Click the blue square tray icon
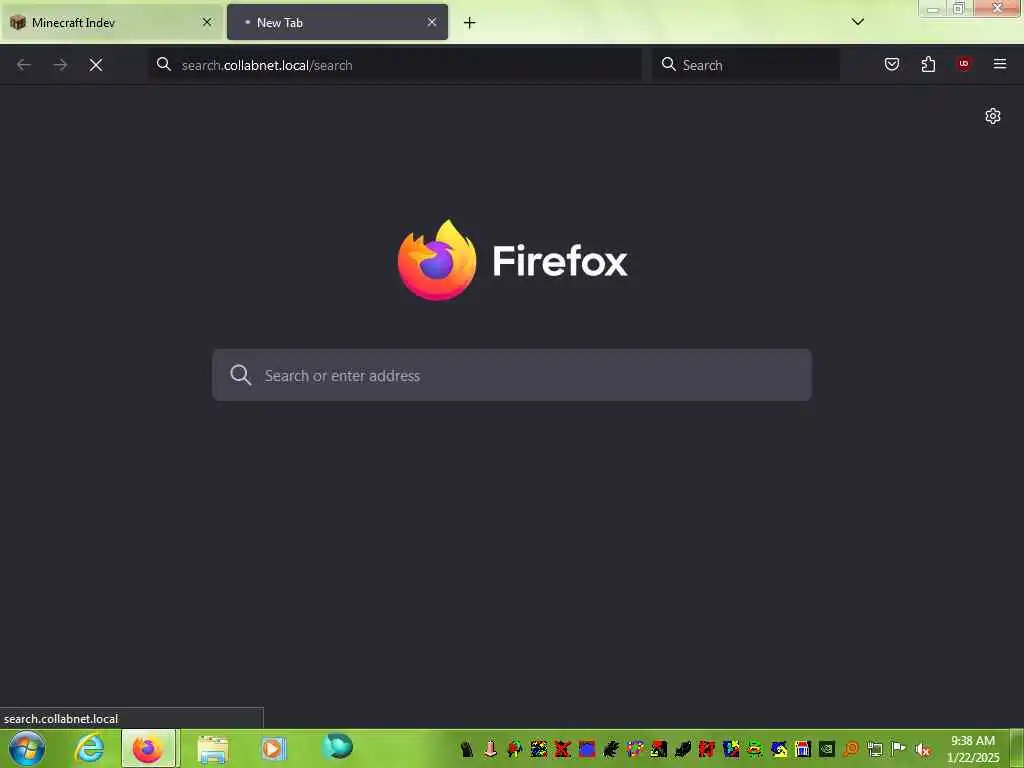Screen dimensions: 1024x768 coord(586,749)
